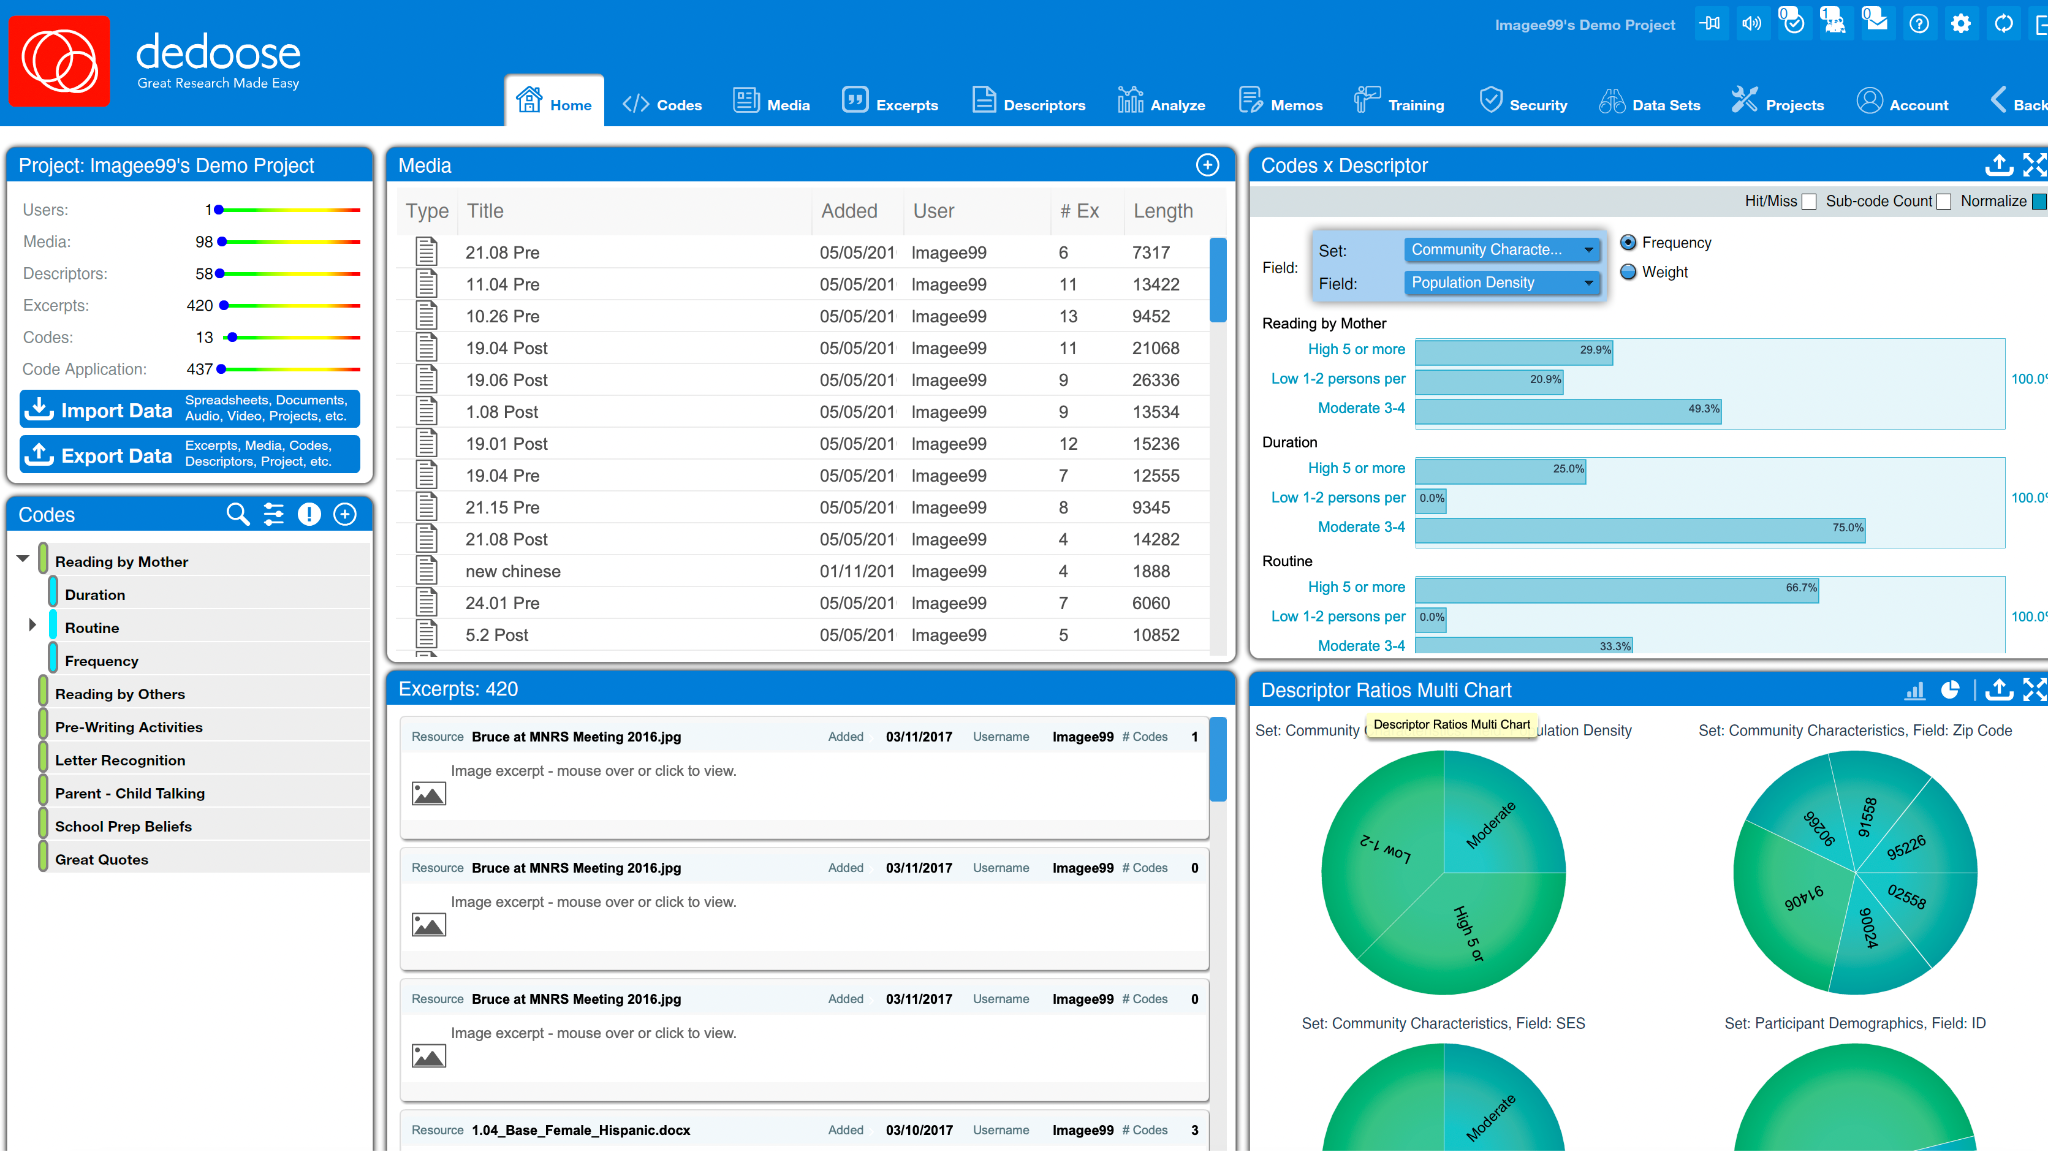Screen dimensions: 2048x1151
Task: Open the Set dropdown Community Characteristics
Action: 1502,250
